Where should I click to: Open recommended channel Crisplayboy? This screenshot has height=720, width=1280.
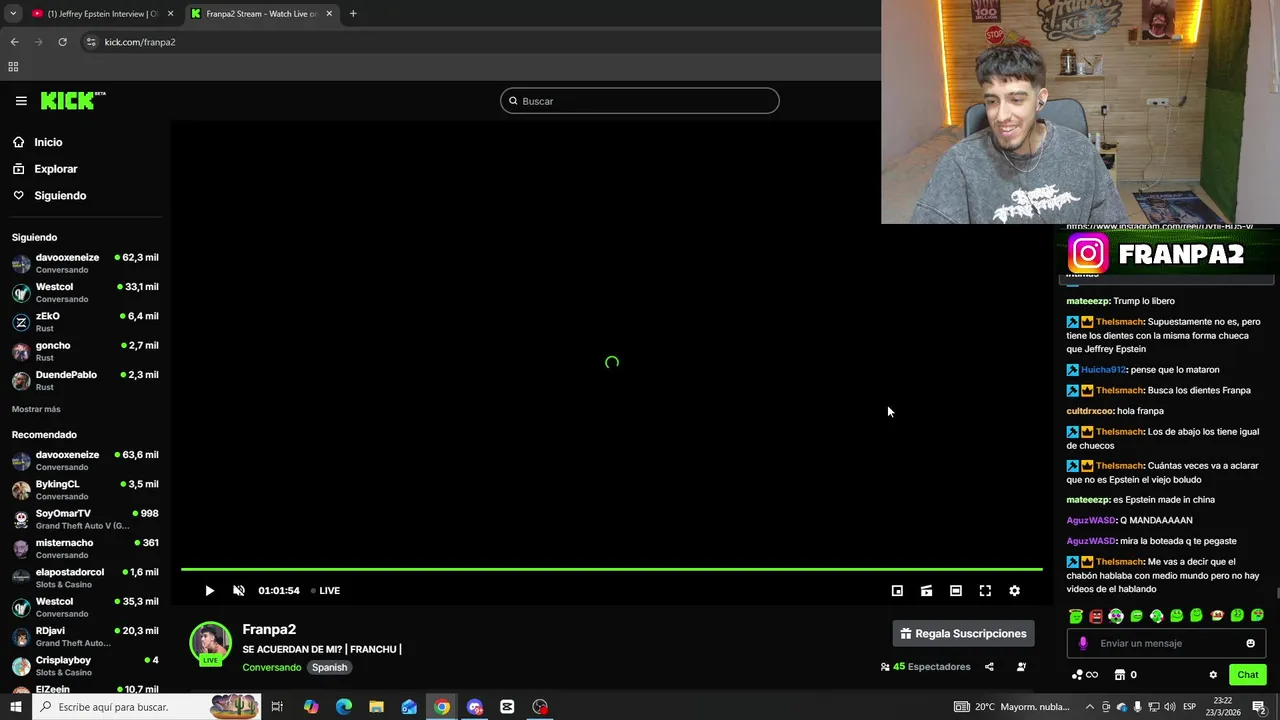pyautogui.click(x=85, y=666)
